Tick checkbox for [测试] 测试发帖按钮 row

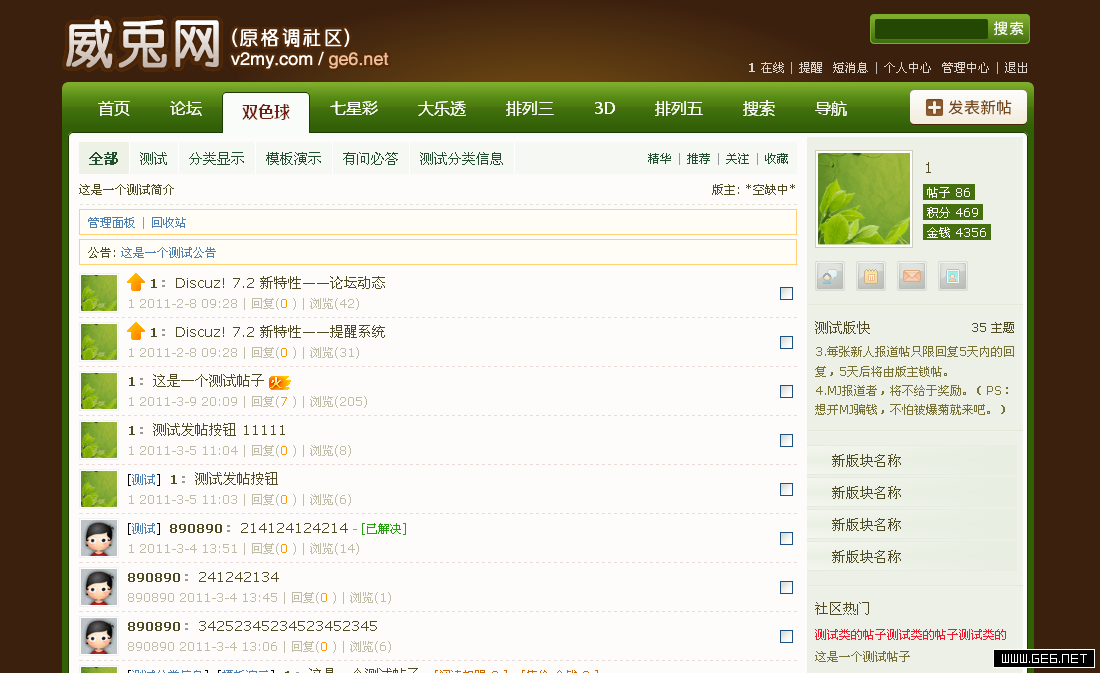tap(786, 490)
